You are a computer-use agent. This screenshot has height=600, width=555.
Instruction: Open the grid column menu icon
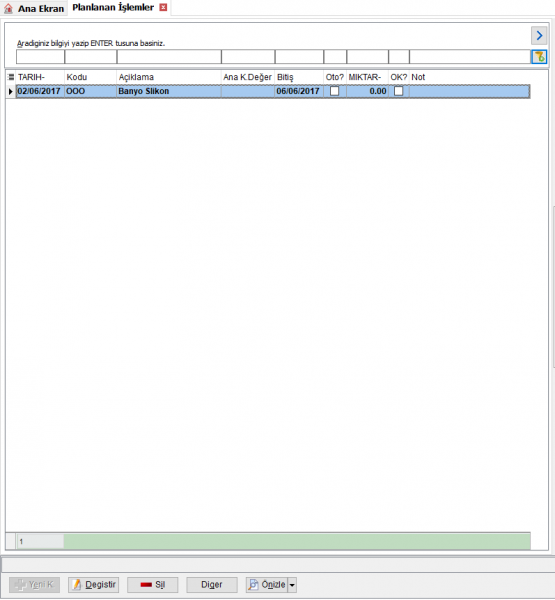coord(11,77)
